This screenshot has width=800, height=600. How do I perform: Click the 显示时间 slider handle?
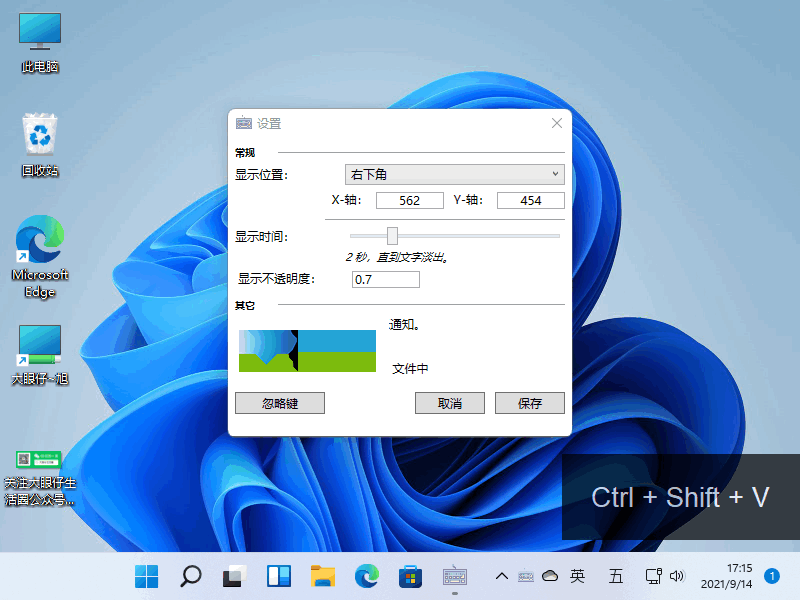pos(392,236)
